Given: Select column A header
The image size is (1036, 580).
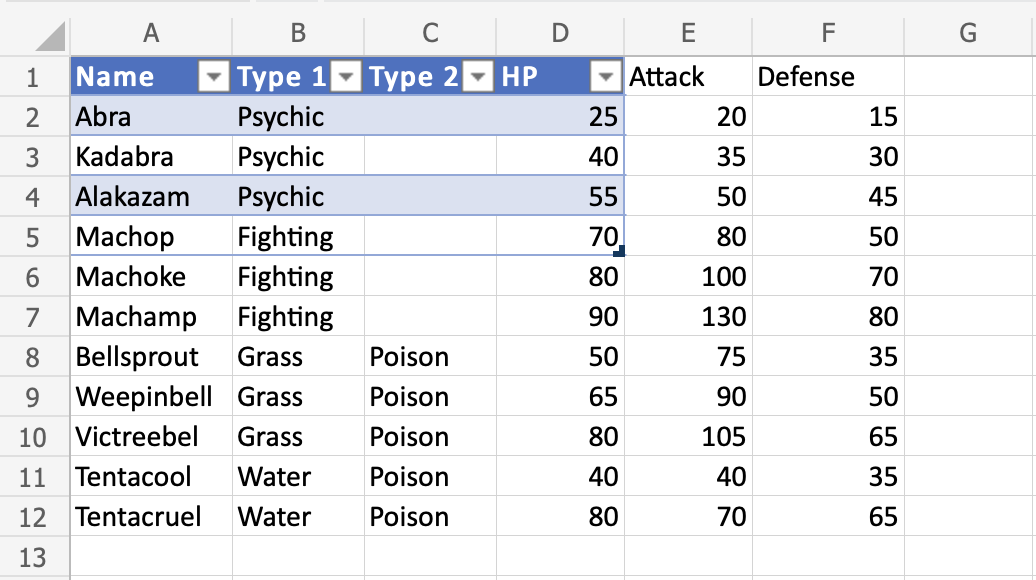Looking at the screenshot, I should coord(151,33).
